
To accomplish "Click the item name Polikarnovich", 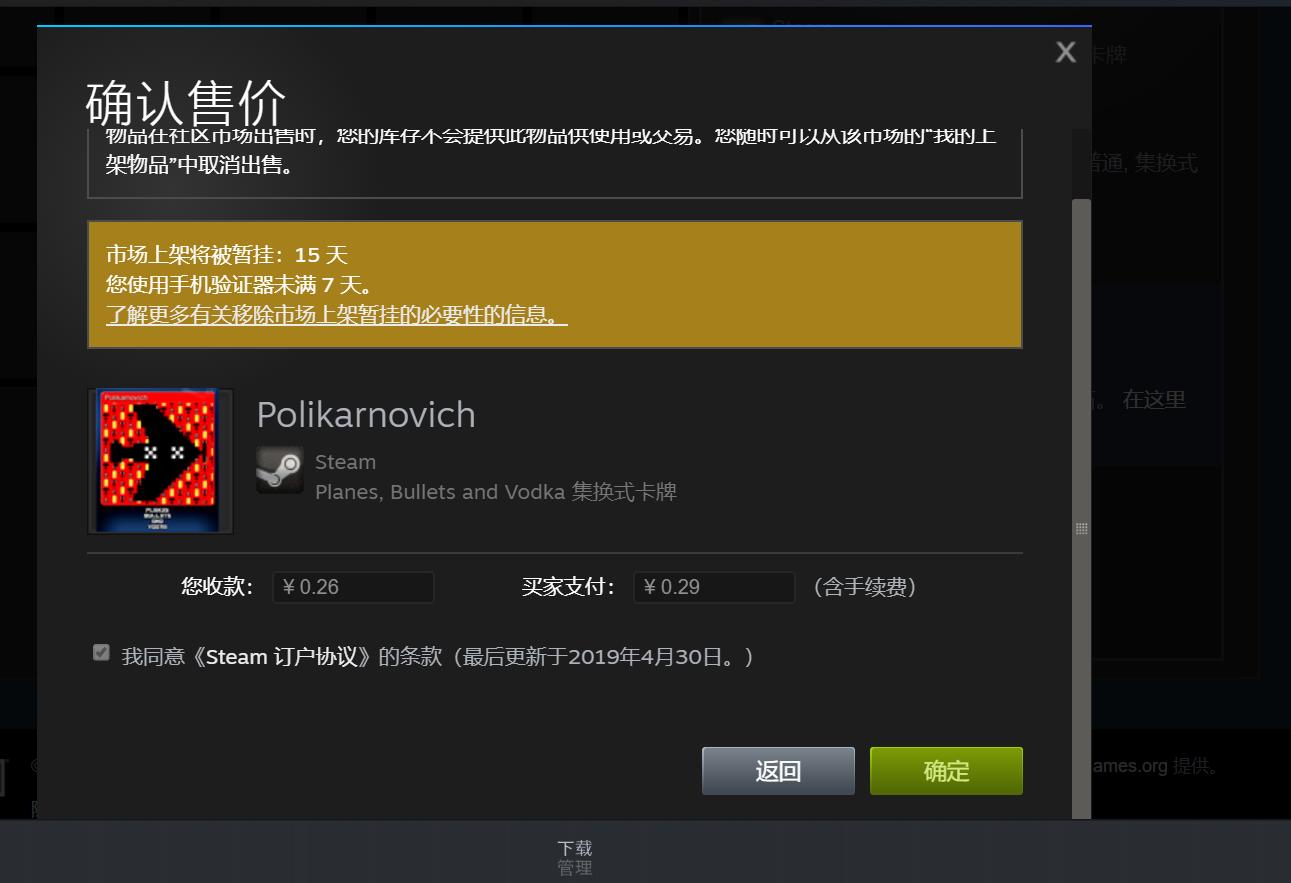I will click(x=365, y=414).
